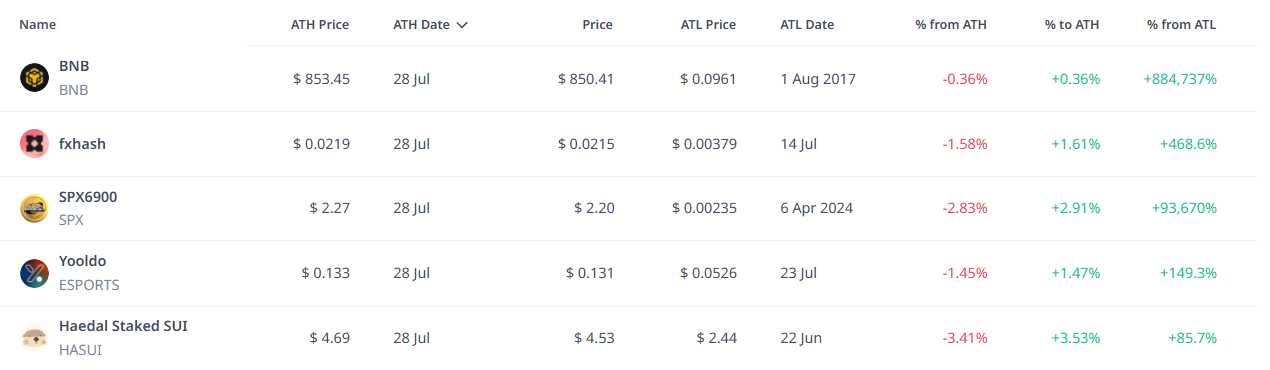Click the Yooldo ESPORTS logo icon
Image resolution: width=1270 pixels, height=370 pixels.
tap(34, 273)
